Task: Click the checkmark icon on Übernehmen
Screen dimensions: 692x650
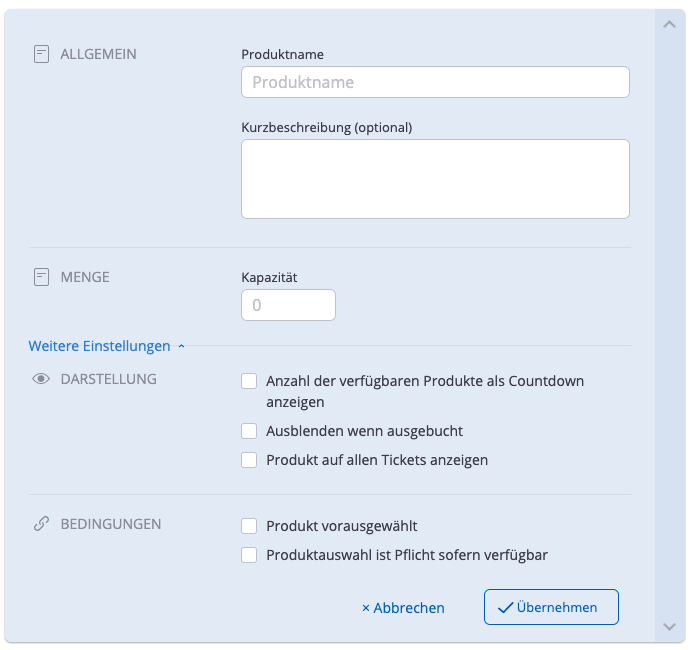Action: pyautogui.click(x=505, y=607)
